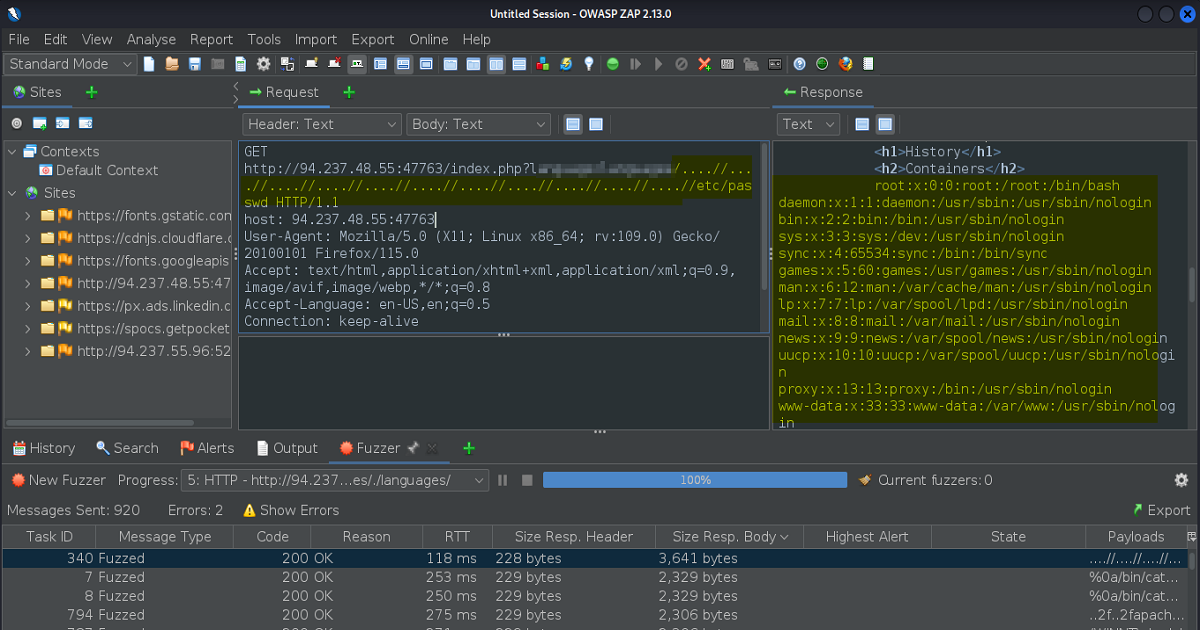Sort by Size Resp. Body column header
The image size is (1200, 630).
(x=729, y=537)
